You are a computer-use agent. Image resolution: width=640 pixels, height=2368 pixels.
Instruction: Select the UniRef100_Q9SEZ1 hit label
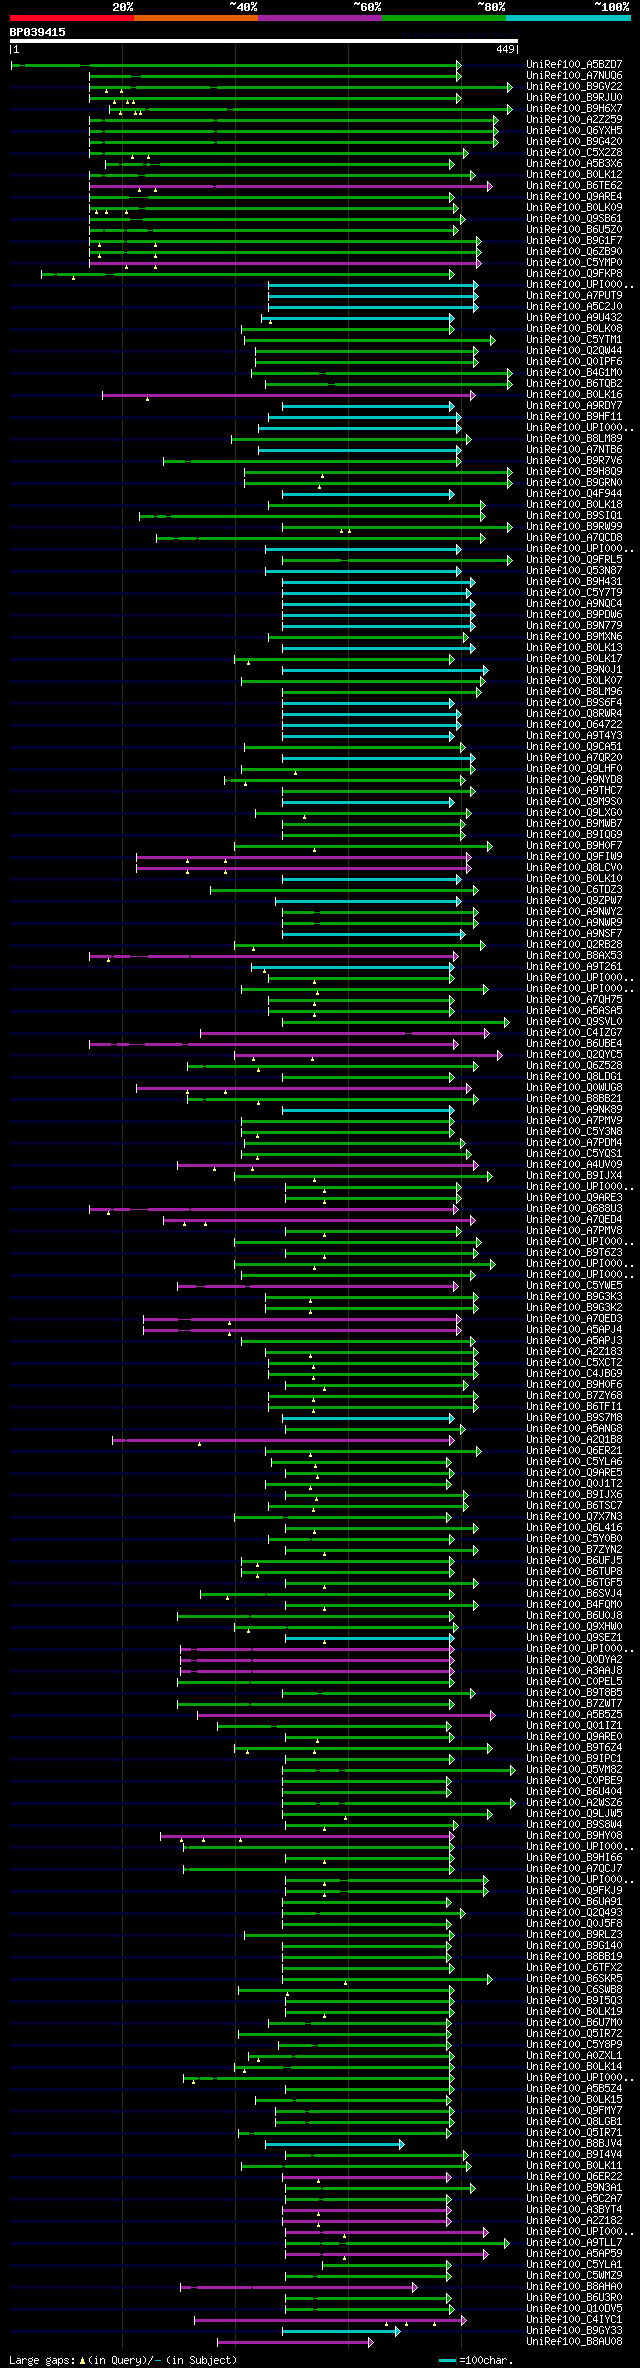574,1637
